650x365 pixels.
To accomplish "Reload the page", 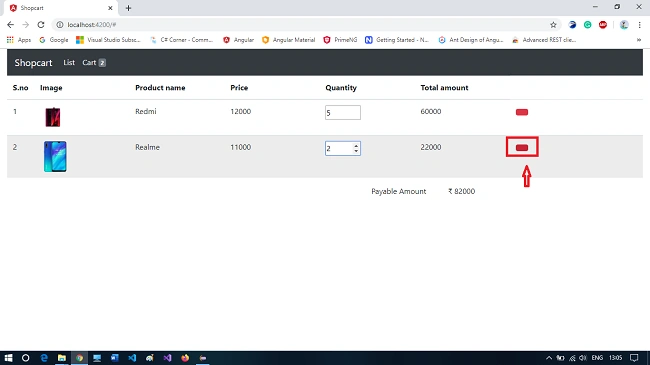I will click(41, 25).
